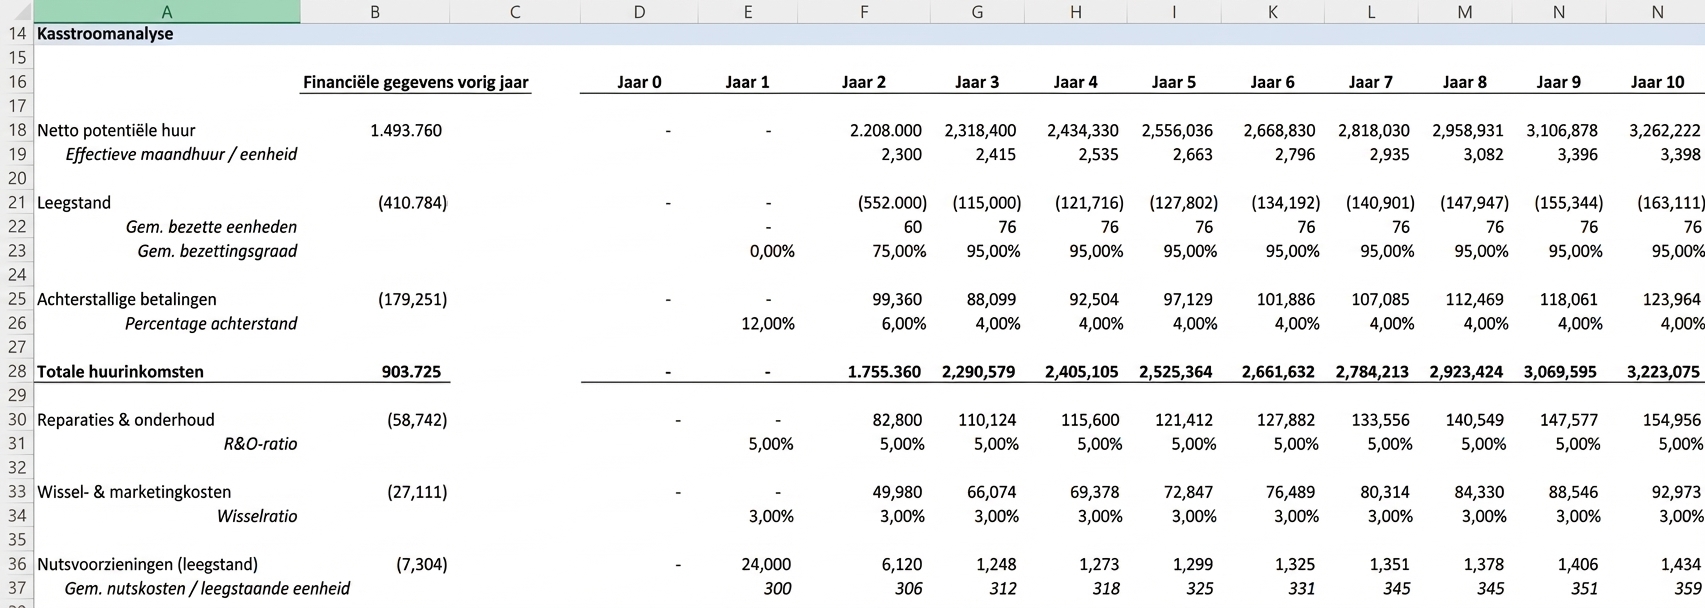Click the 'Totale huurinkomsten' label cell
Screen dimensions: 1705x608
coord(120,372)
